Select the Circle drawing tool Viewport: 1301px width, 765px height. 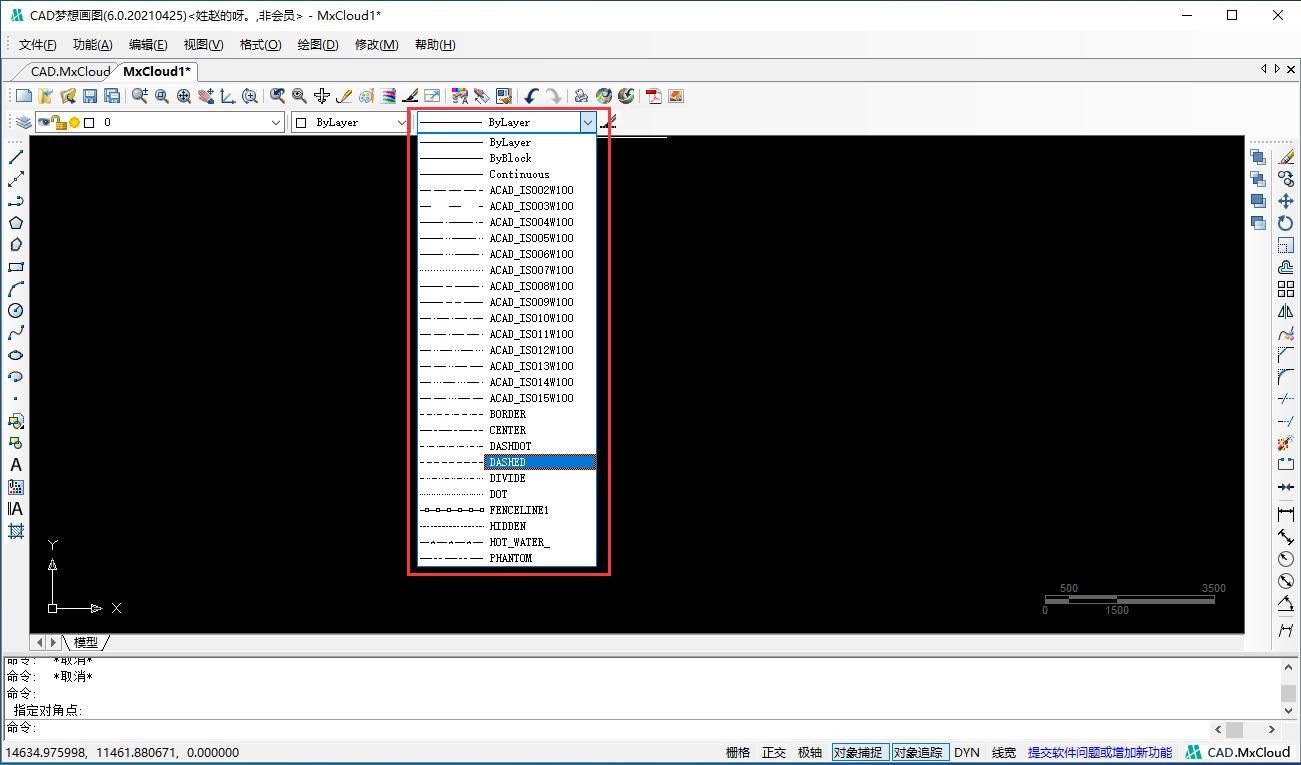[16, 311]
